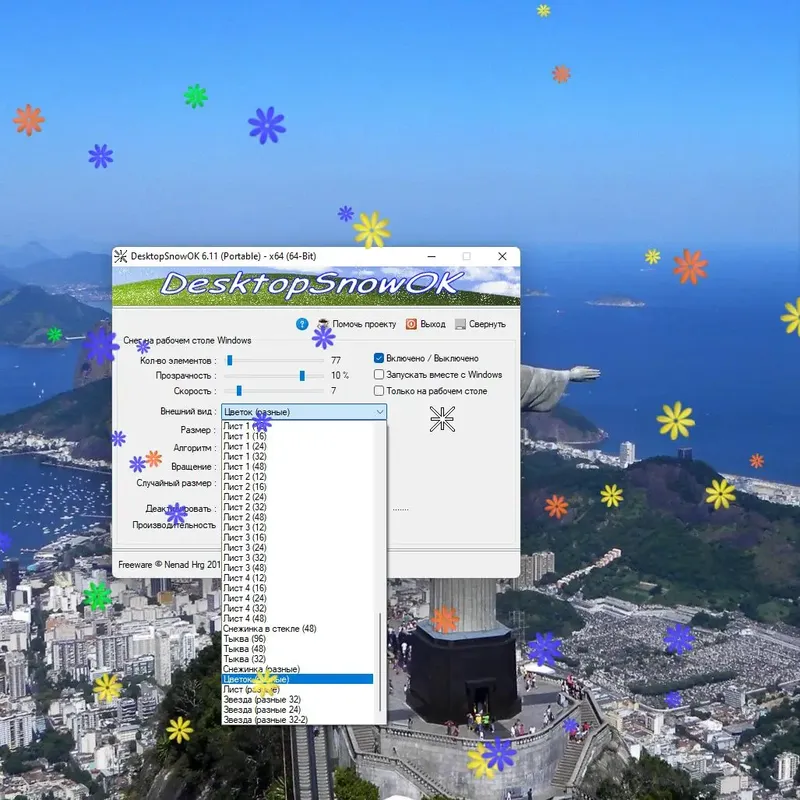Click the Выход exit button label
This screenshot has width=800, height=800.
433,324
